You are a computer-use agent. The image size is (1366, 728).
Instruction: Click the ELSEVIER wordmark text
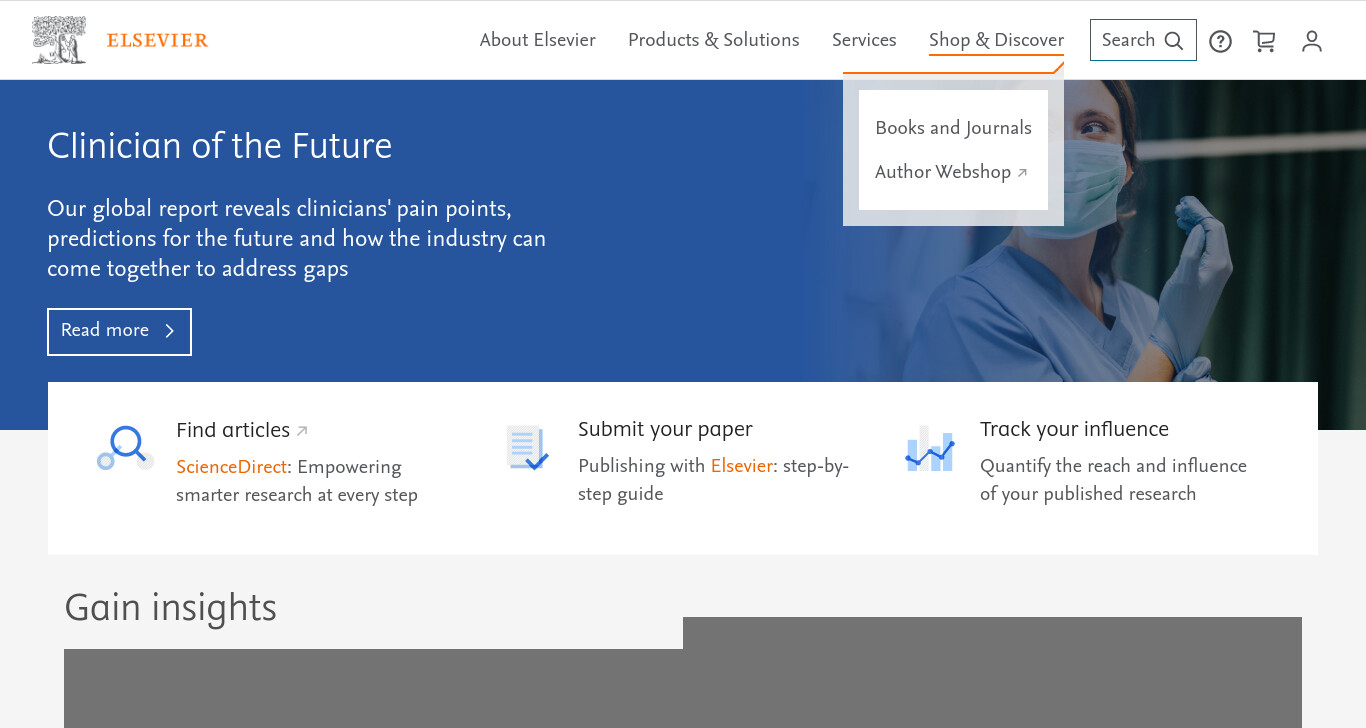click(x=157, y=41)
